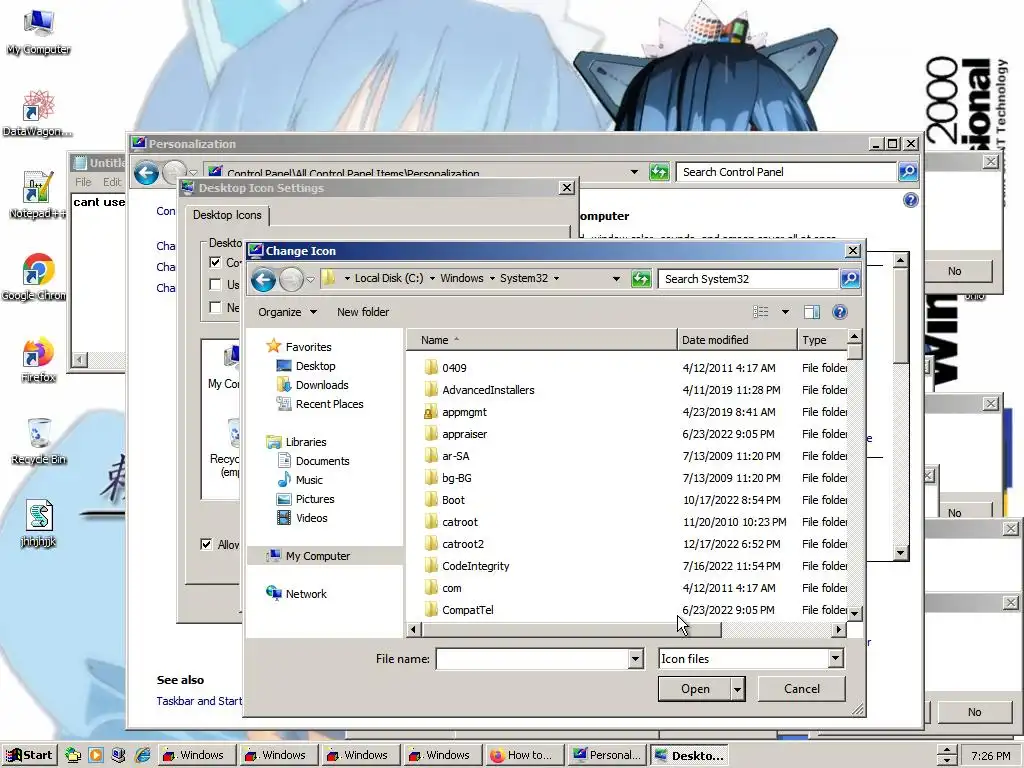Switch to the How to... Firefox taskbar item
1024x768 pixels.
click(524, 755)
